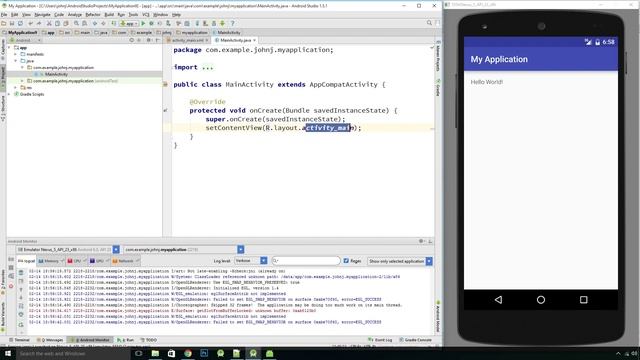Open the Log level Verbose dropdown
Image resolution: width=640 pixels, height=360 pixels.
(x=251, y=261)
